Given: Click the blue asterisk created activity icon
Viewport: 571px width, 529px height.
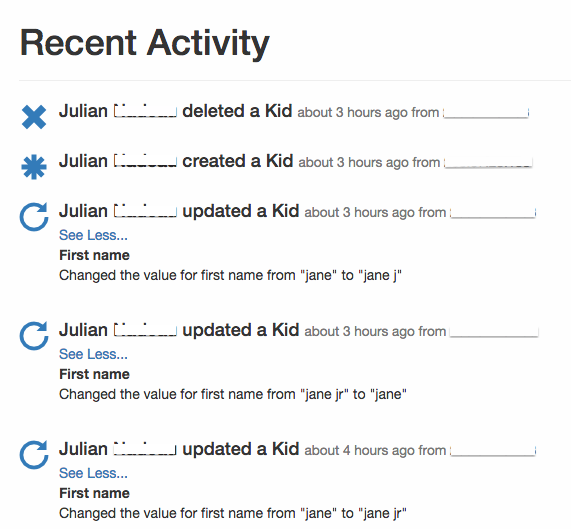Looking at the screenshot, I should (x=34, y=167).
